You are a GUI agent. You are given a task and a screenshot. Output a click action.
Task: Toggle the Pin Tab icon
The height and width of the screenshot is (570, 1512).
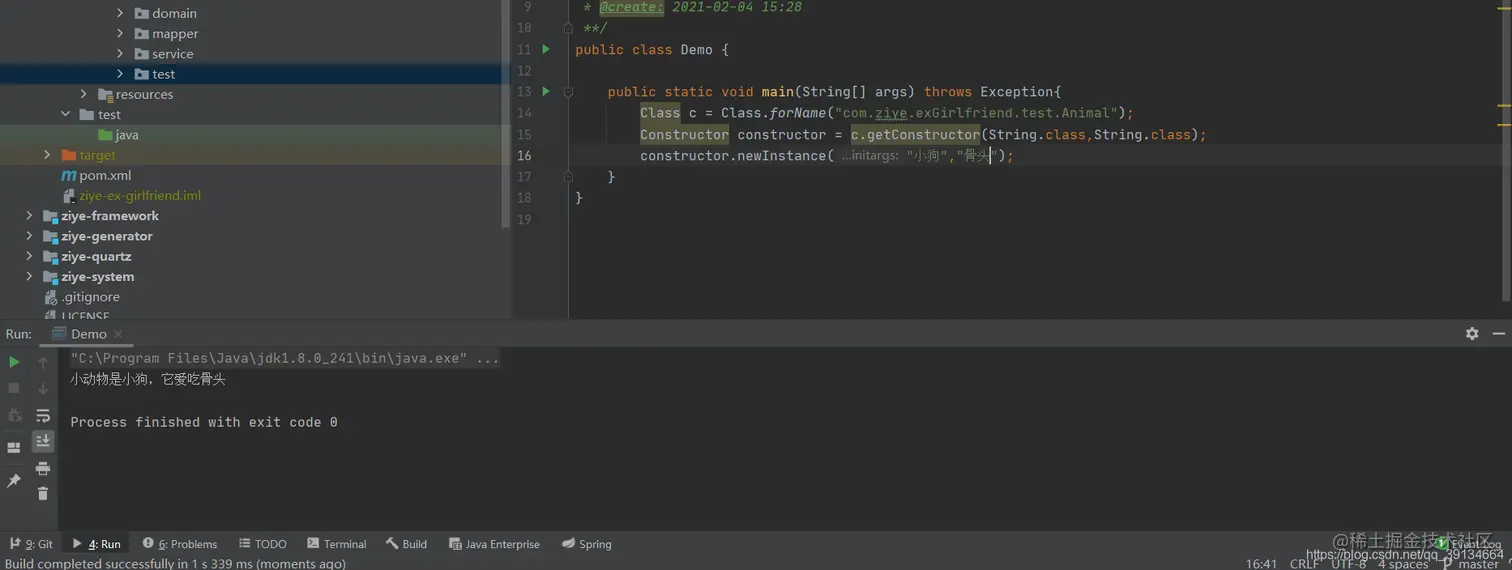(14, 481)
